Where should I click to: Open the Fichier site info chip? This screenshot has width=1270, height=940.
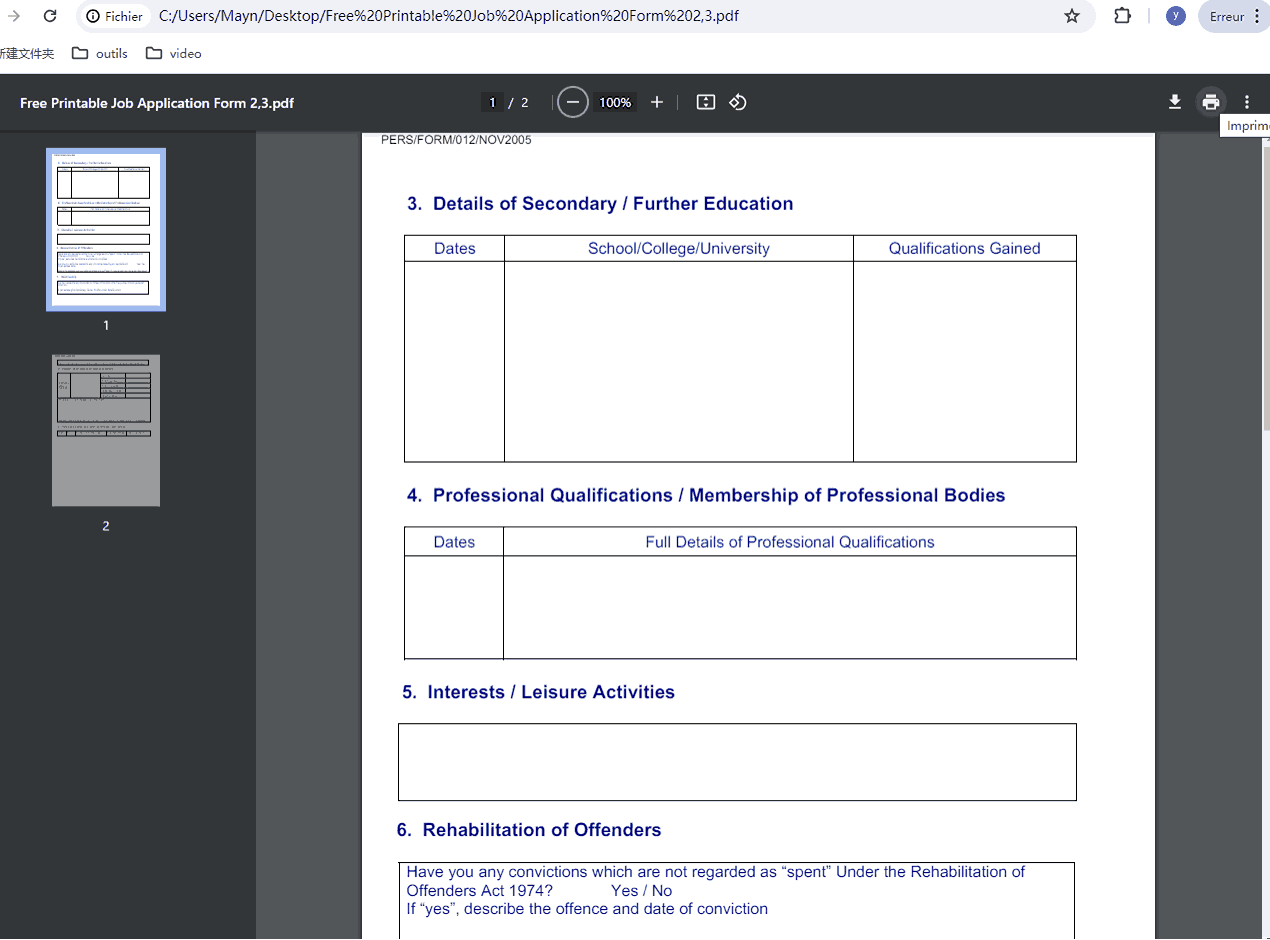(x=115, y=16)
